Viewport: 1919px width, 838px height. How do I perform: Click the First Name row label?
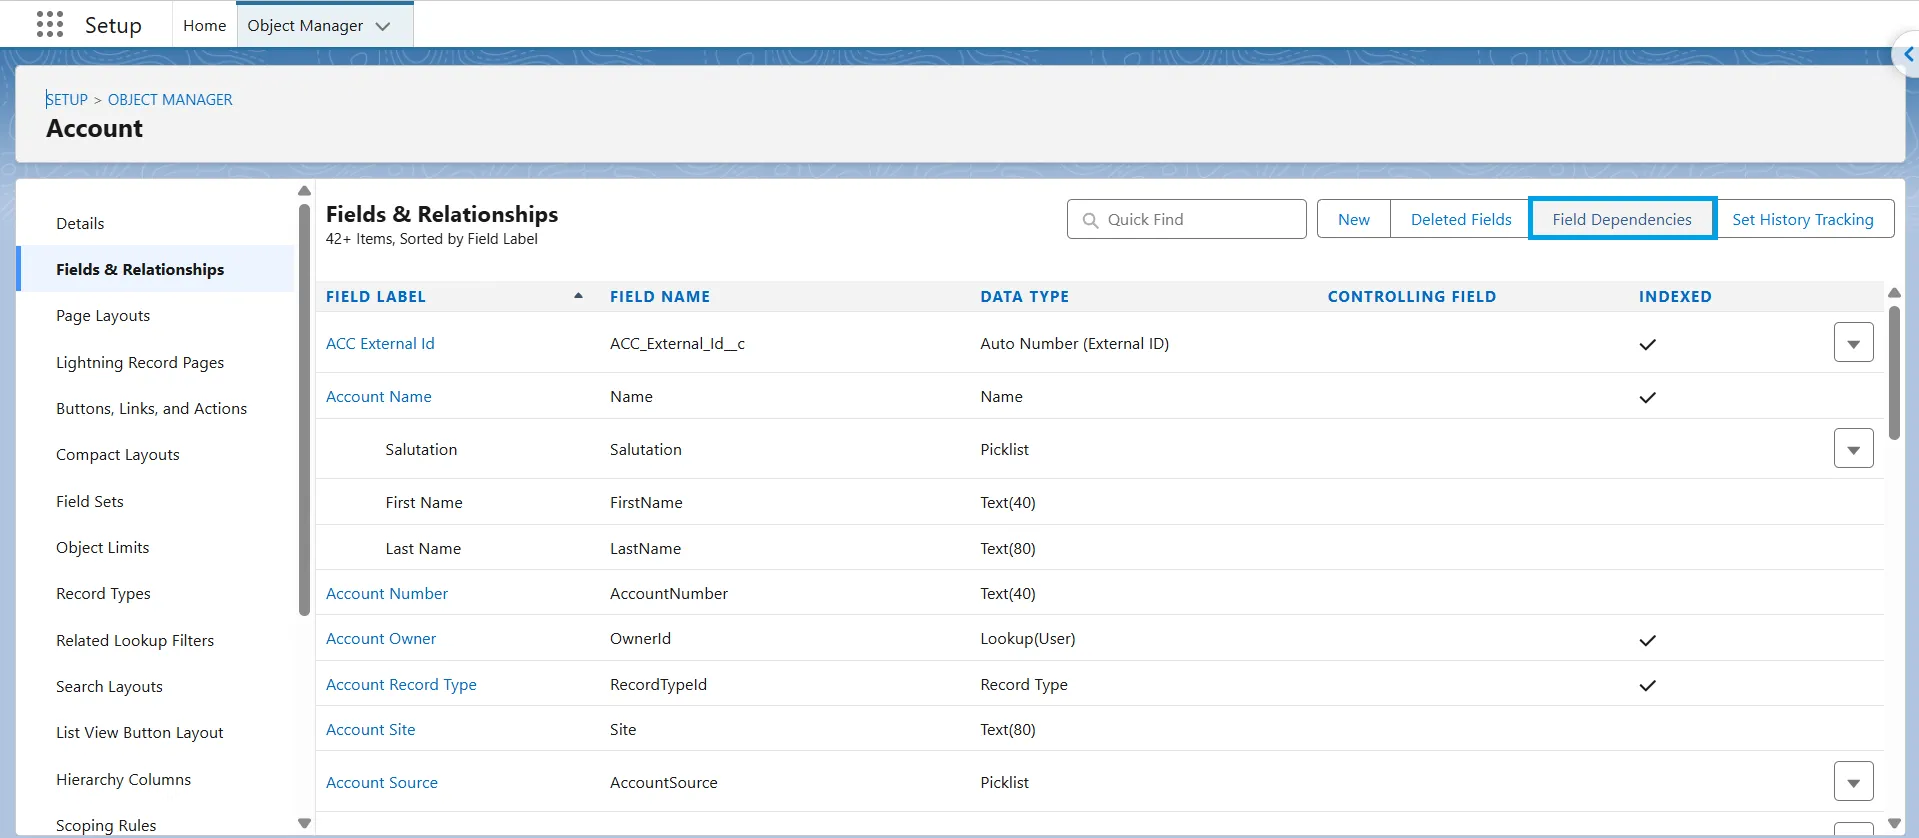(x=424, y=502)
